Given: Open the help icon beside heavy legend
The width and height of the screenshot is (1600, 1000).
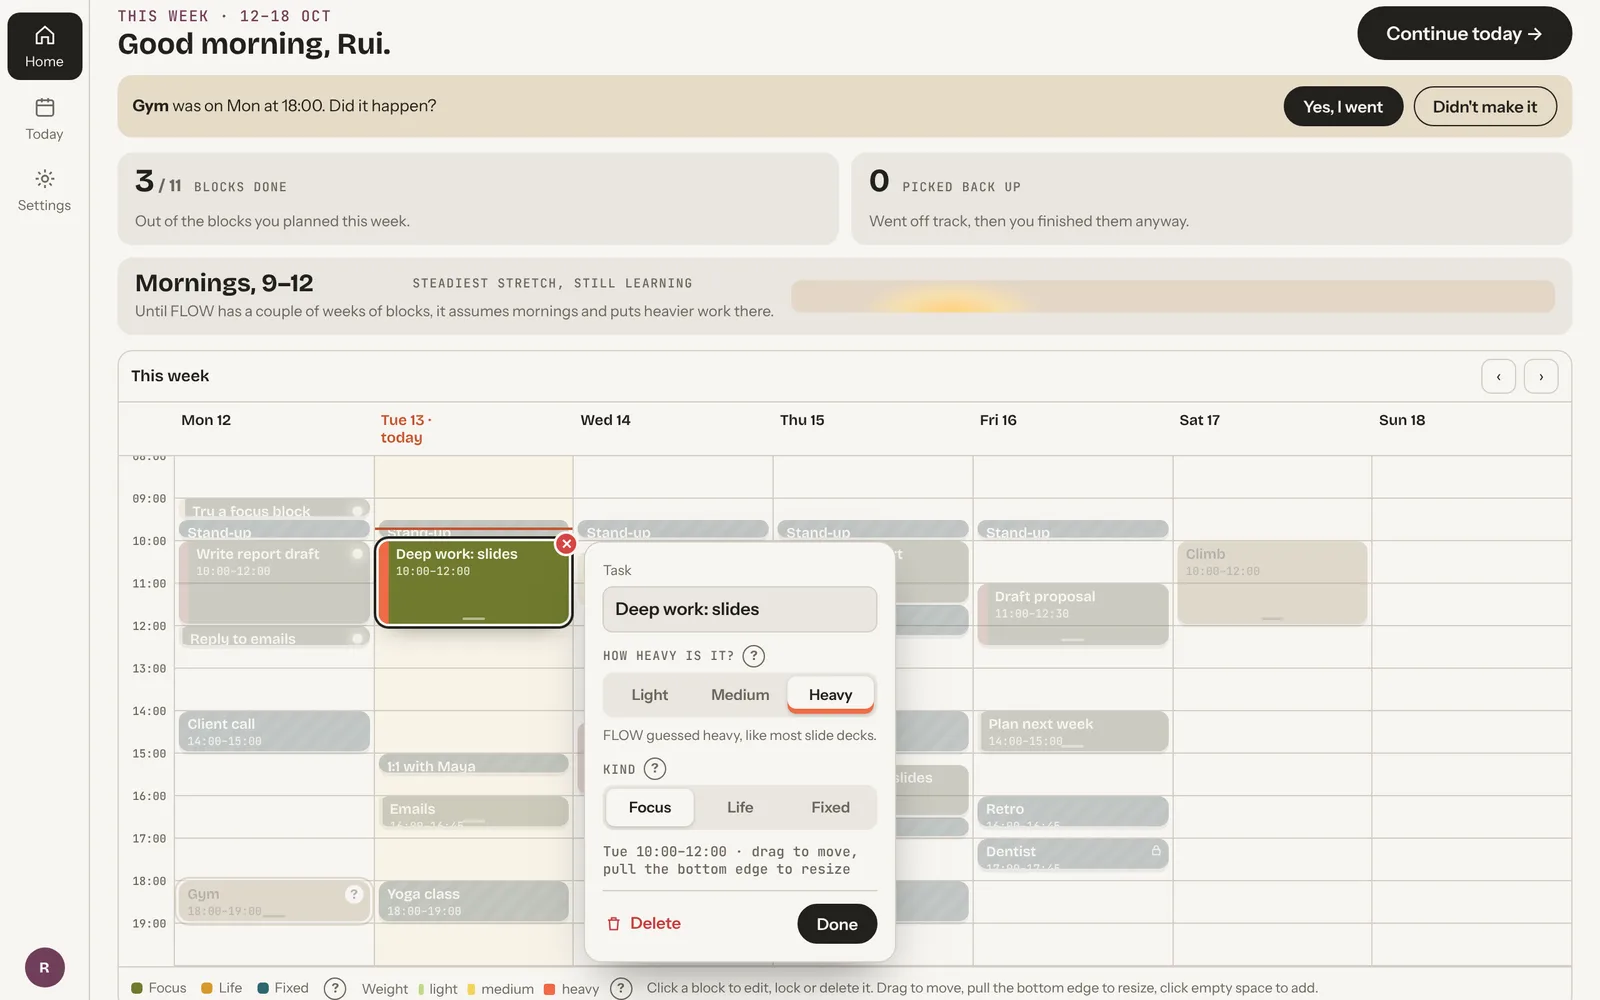Looking at the screenshot, I should [621, 988].
